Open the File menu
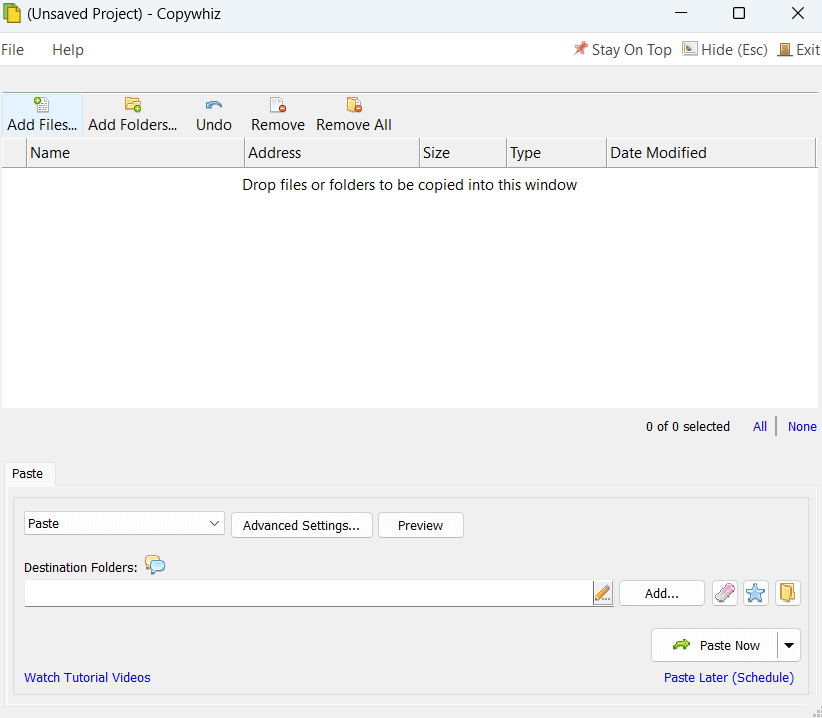 13,50
